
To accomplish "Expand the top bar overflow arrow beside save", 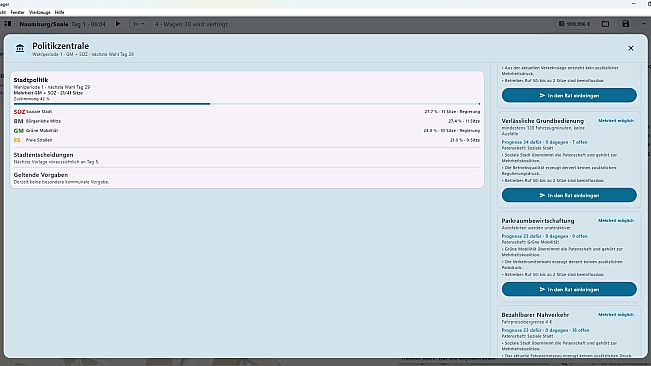I will 644,24.
